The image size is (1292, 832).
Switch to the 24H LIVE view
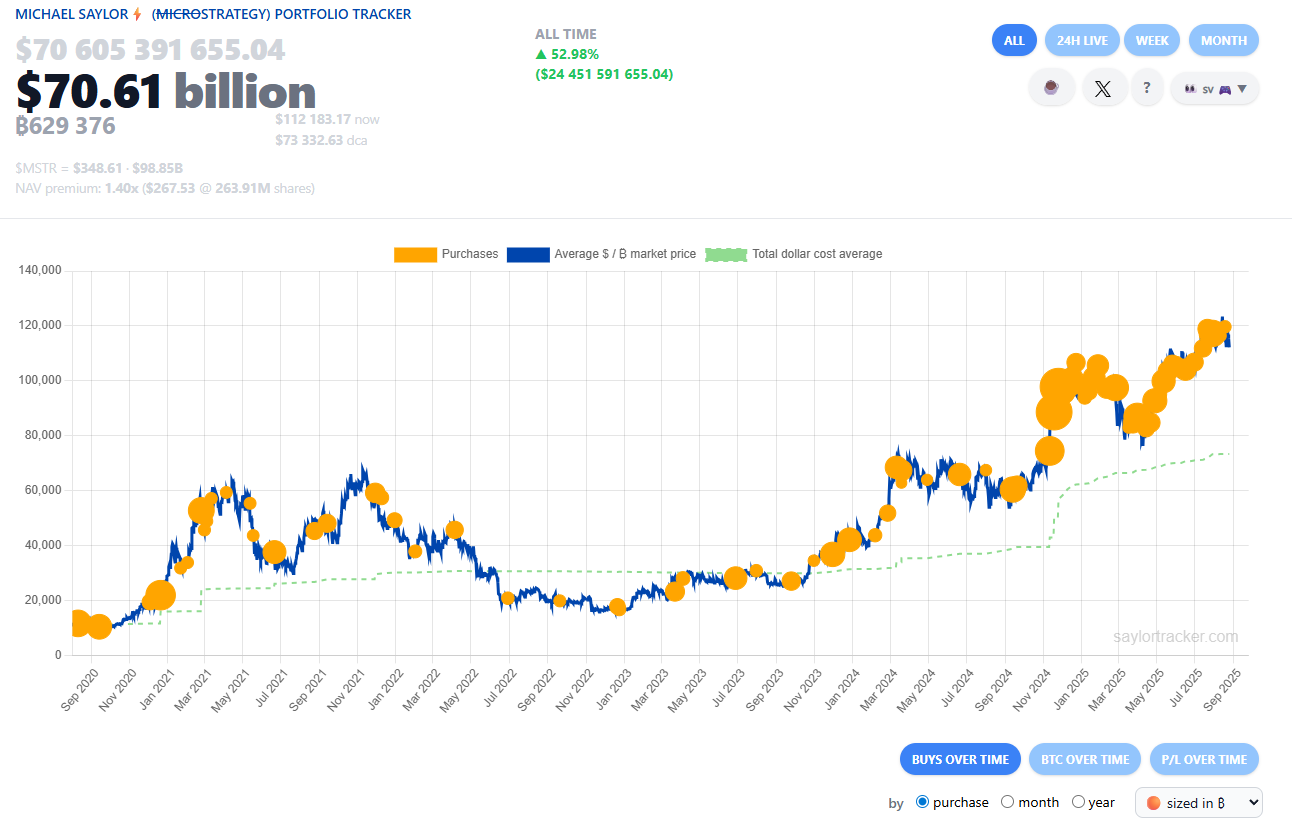click(1082, 41)
